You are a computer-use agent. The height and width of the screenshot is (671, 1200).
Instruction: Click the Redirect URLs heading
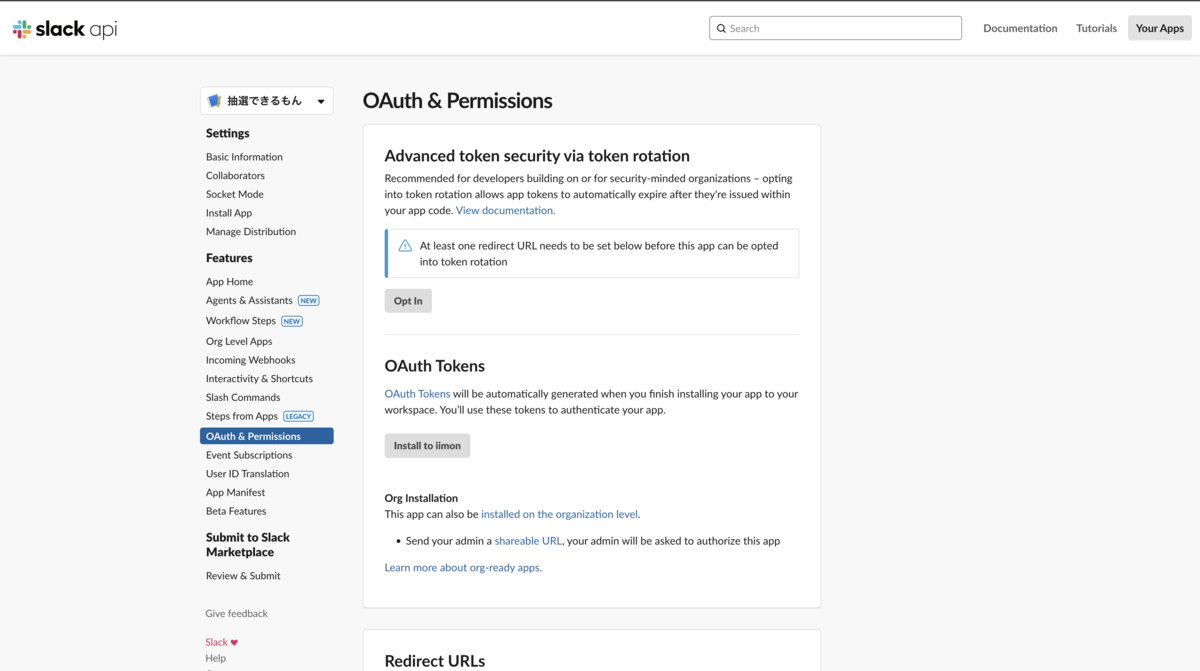435,661
